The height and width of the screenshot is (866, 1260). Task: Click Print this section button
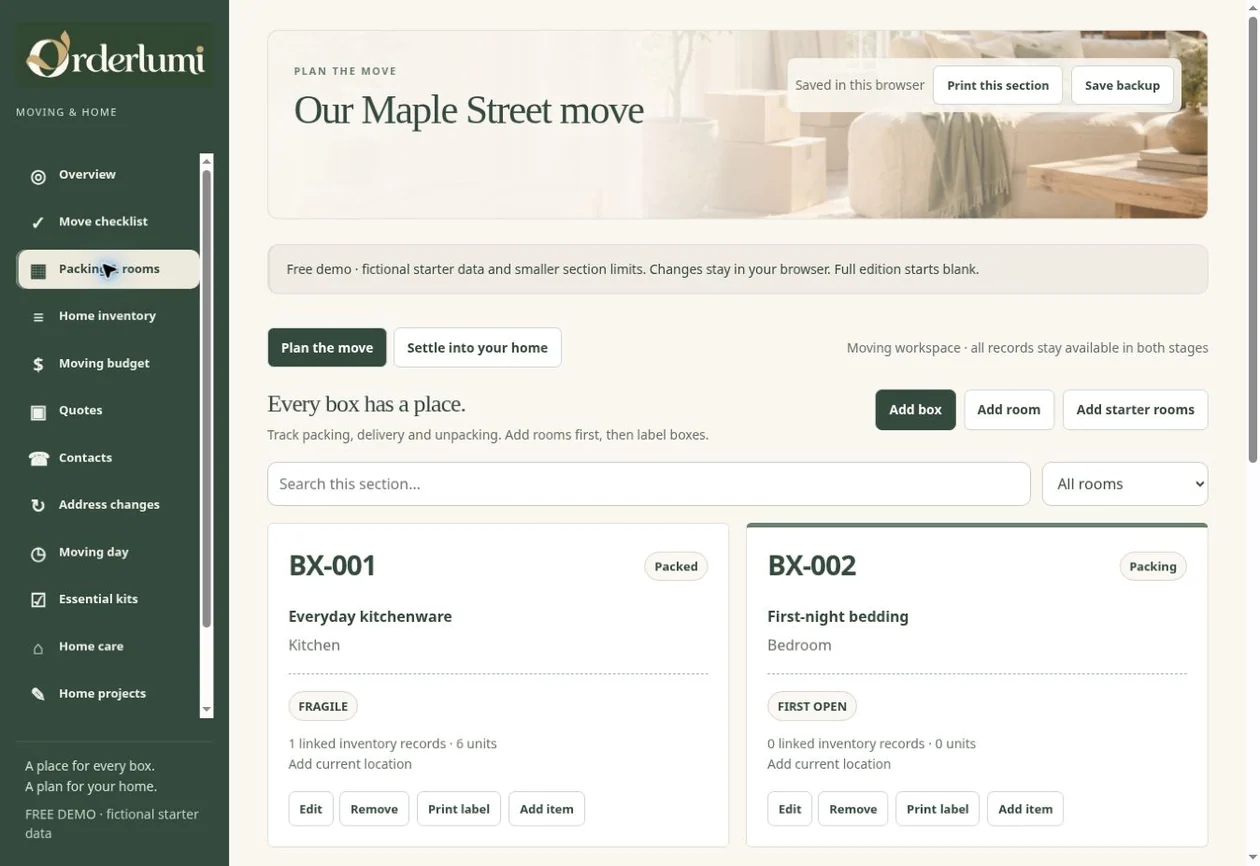[998, 86]
